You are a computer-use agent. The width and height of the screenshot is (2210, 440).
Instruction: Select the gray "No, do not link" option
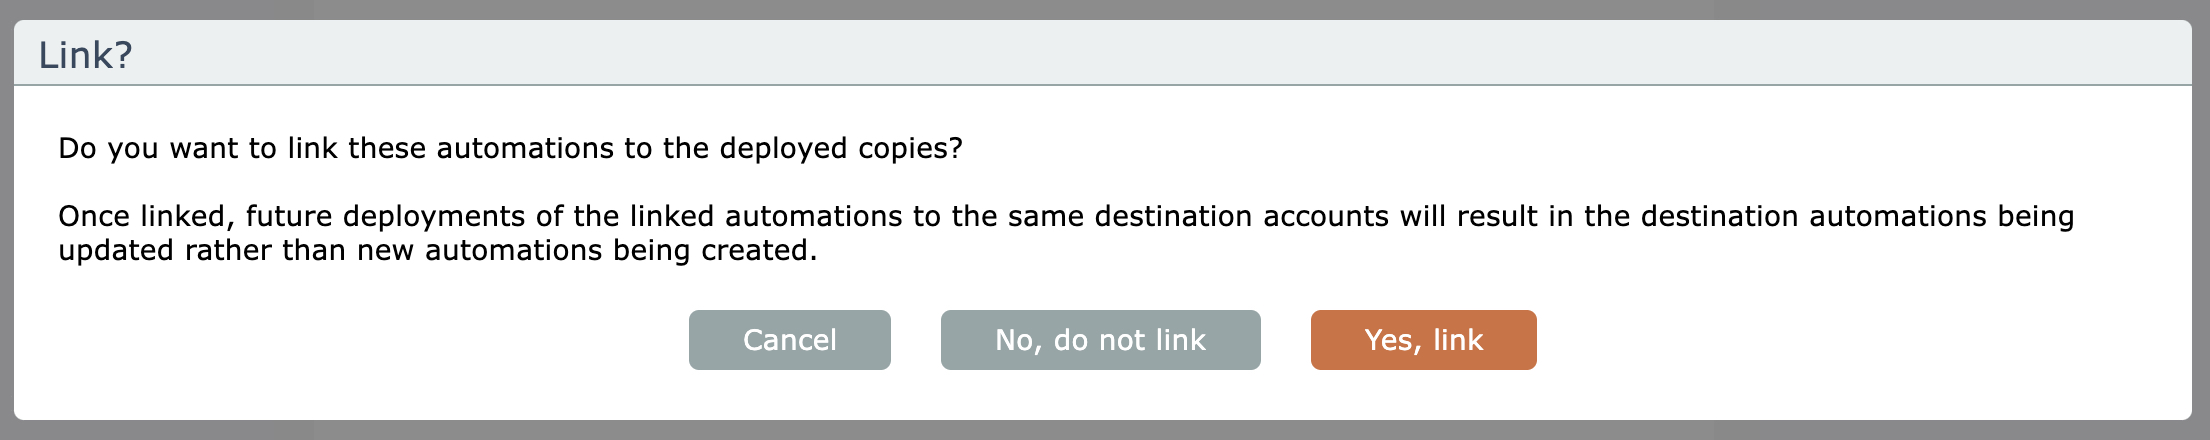(1100, 340)
